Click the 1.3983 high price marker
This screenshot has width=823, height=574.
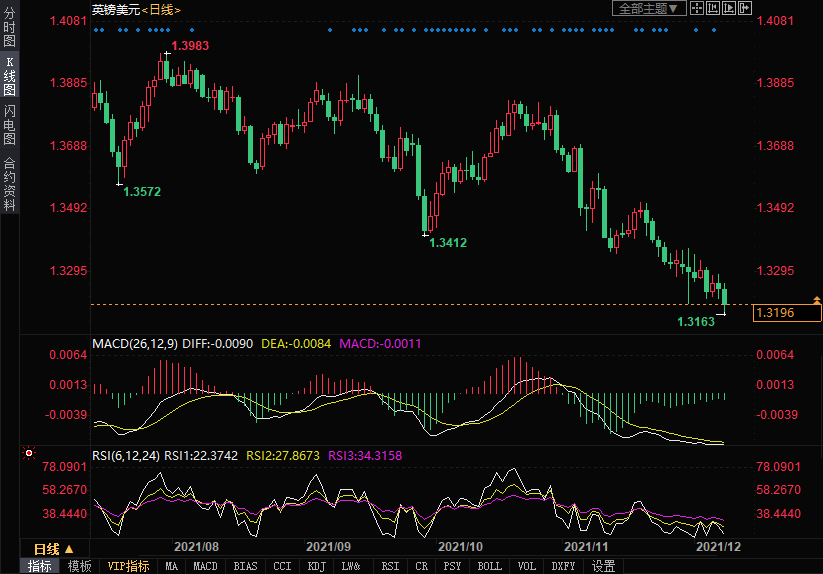click(x=190, y=46)
